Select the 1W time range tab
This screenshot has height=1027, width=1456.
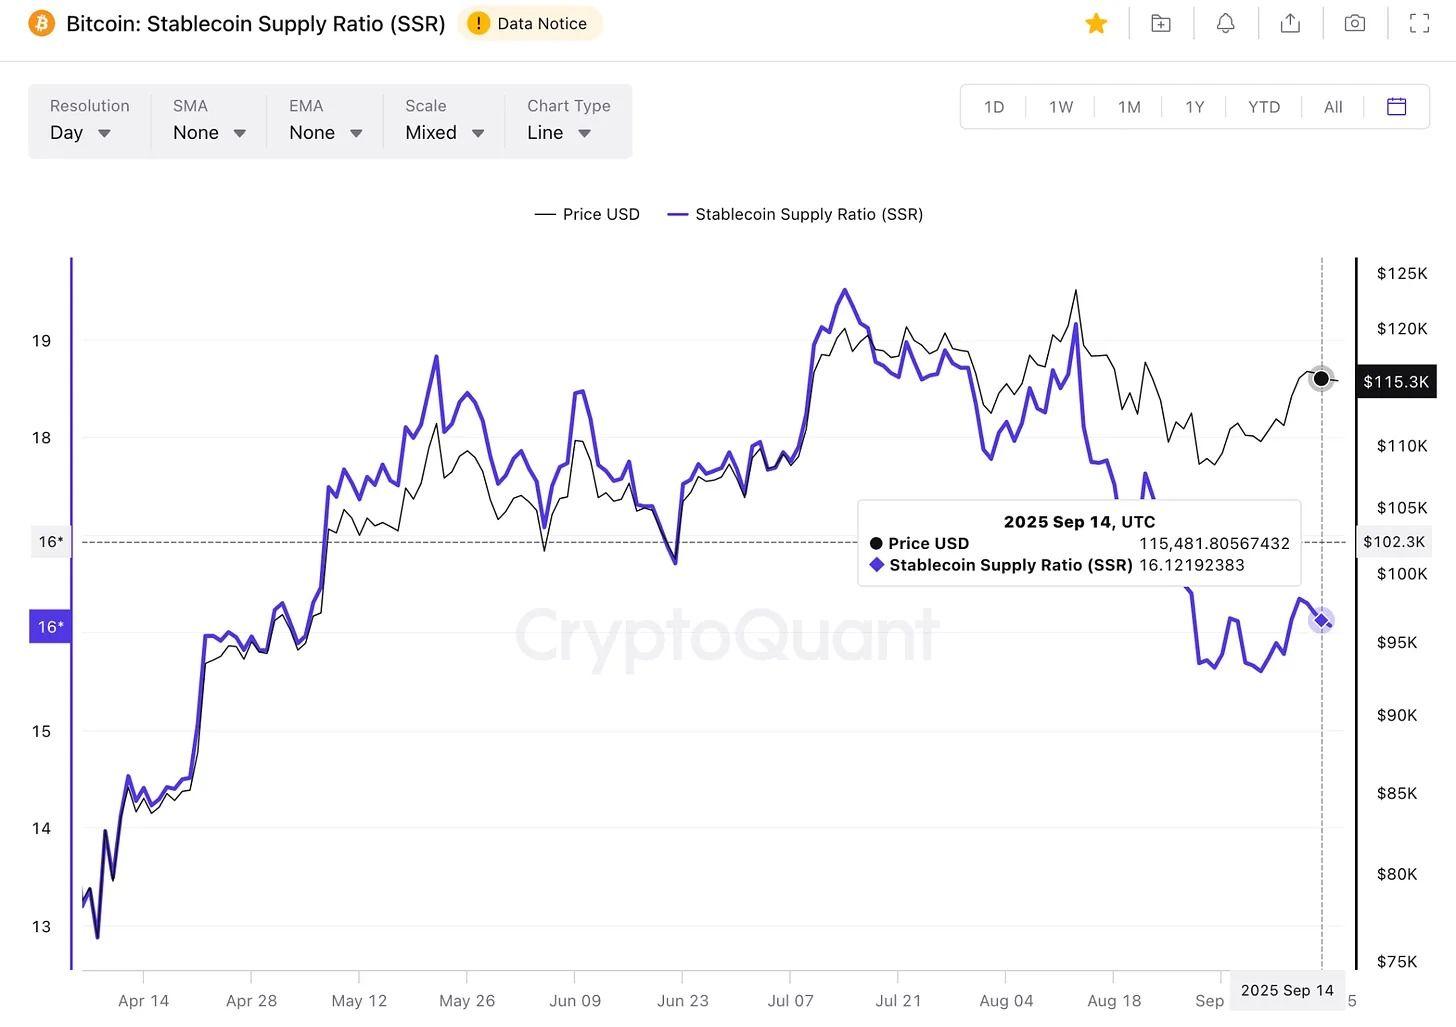click(x=1061, y=107)
